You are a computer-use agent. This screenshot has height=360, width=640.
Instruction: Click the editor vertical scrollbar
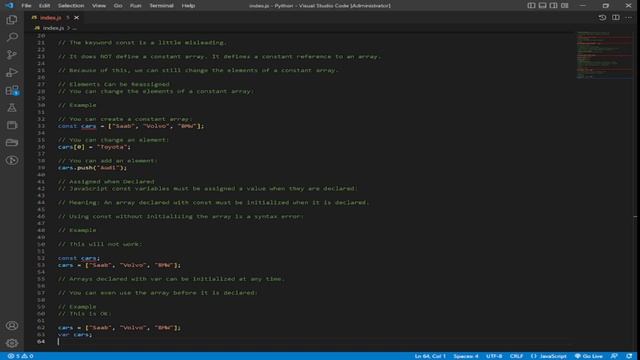[x=636, y=192]
